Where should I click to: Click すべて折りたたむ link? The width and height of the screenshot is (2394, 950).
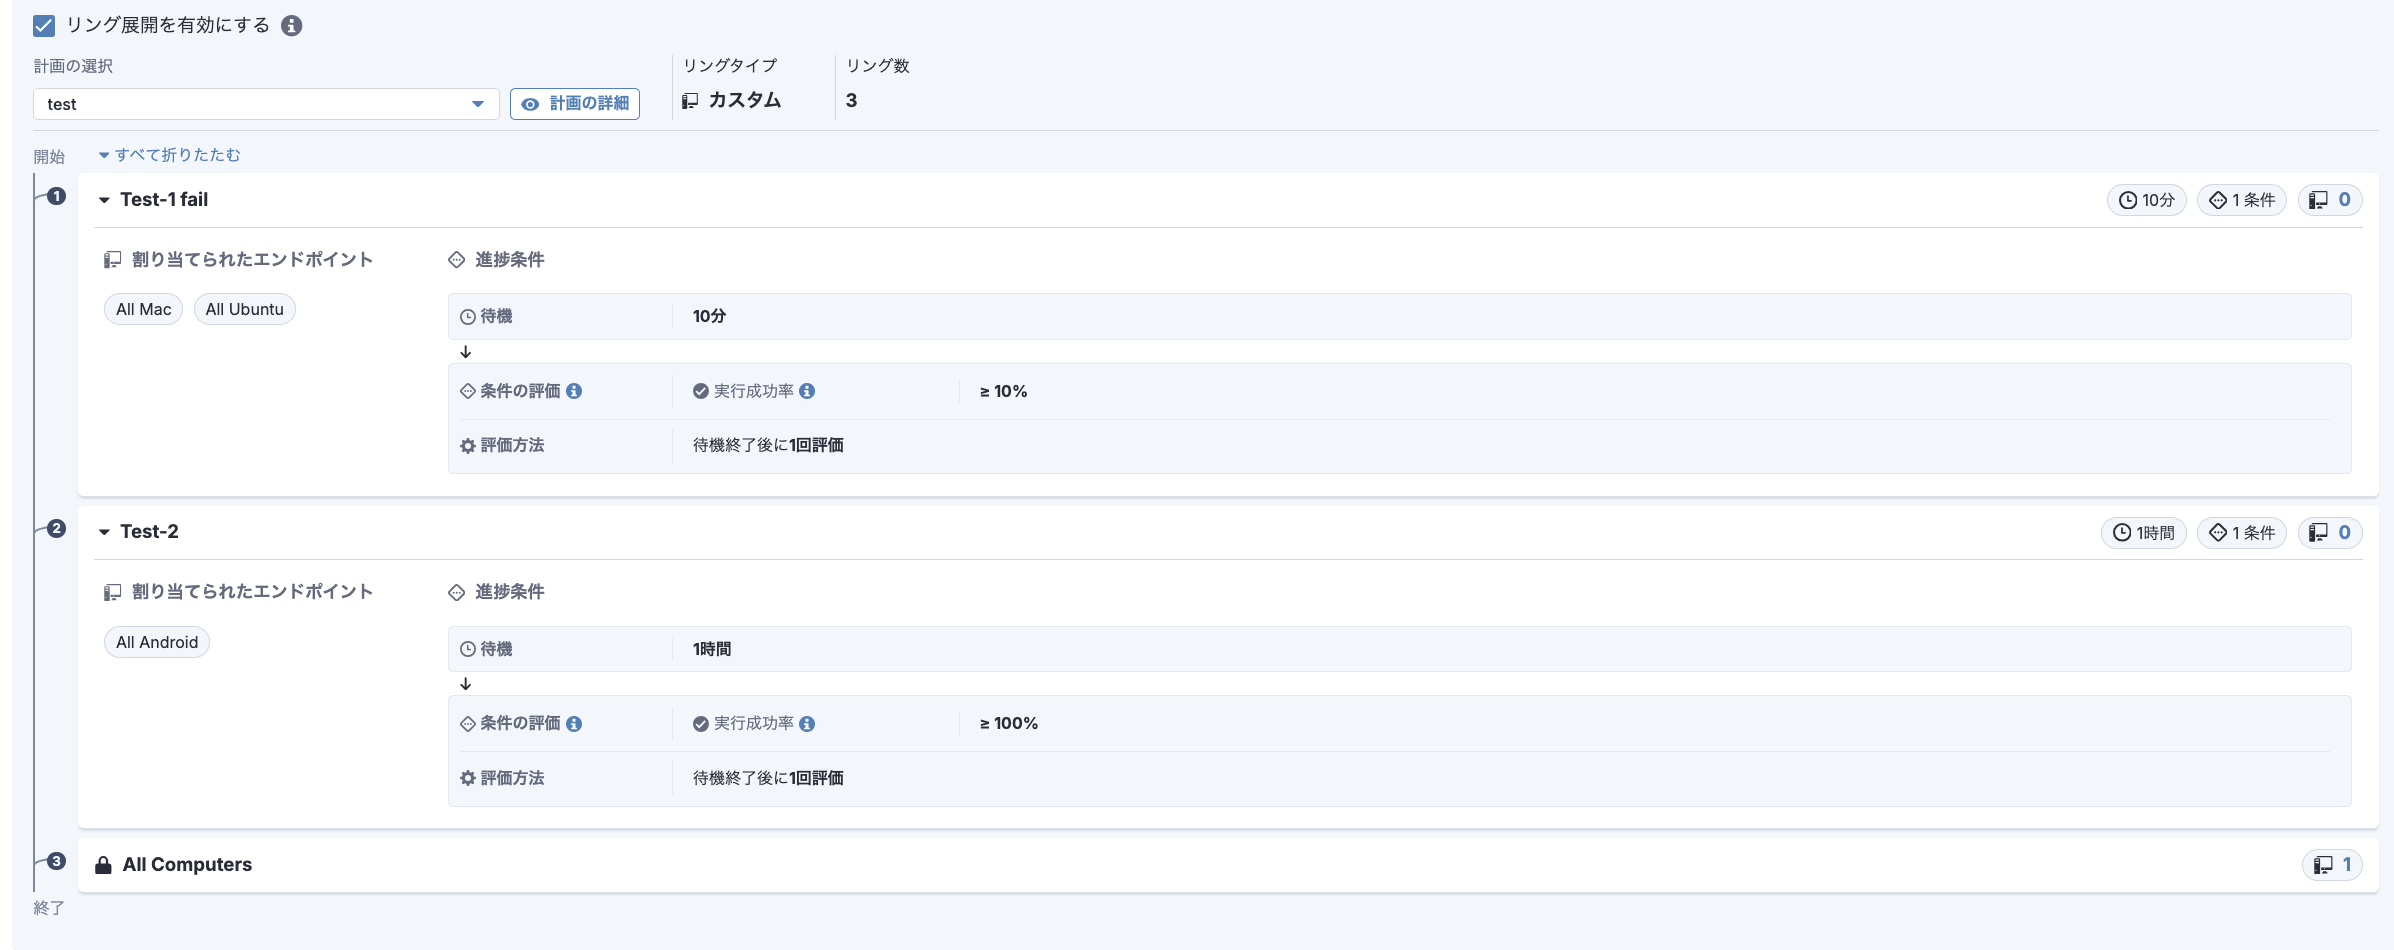170,155
